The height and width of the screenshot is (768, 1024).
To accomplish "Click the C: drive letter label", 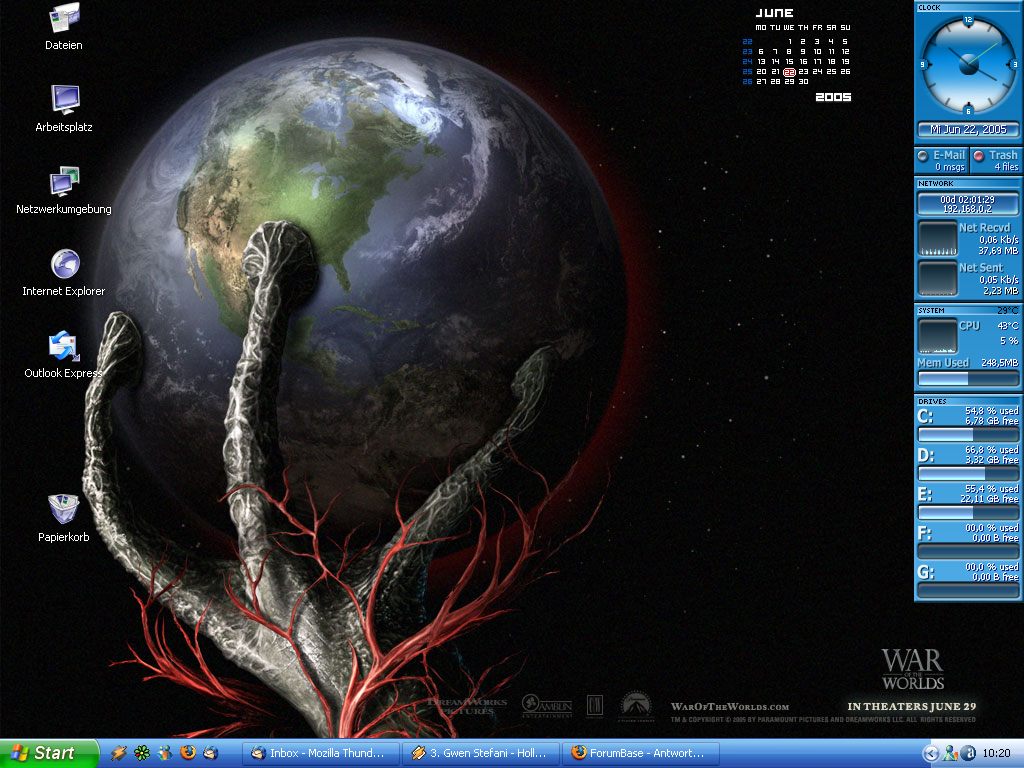I will pyautogui.click(x=925, y=417).
